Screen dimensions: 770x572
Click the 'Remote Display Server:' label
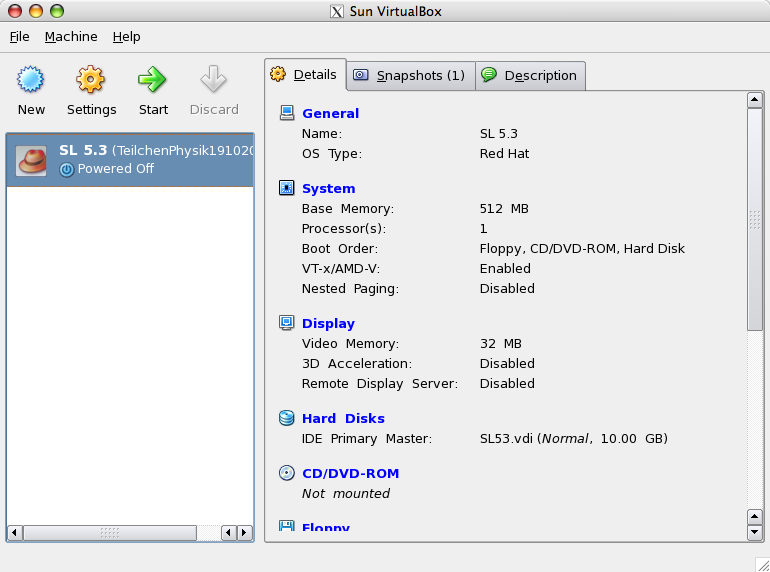click(x=380, y=384)
